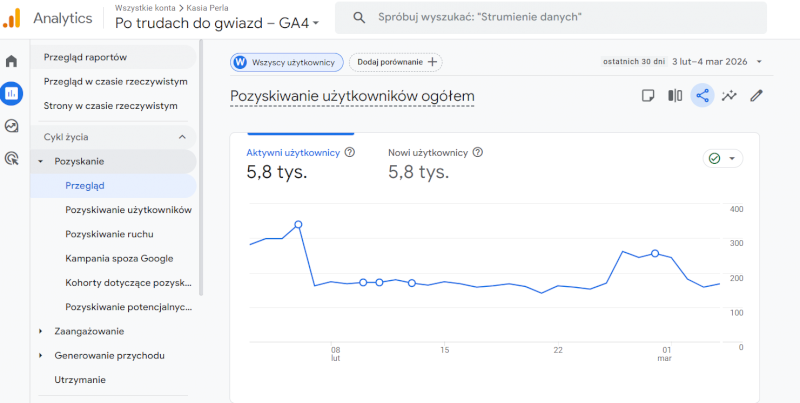The width and height of the screenshot is (800, 403).
Task: Click the pencil edit report icon
Action: tap(756, 96)
